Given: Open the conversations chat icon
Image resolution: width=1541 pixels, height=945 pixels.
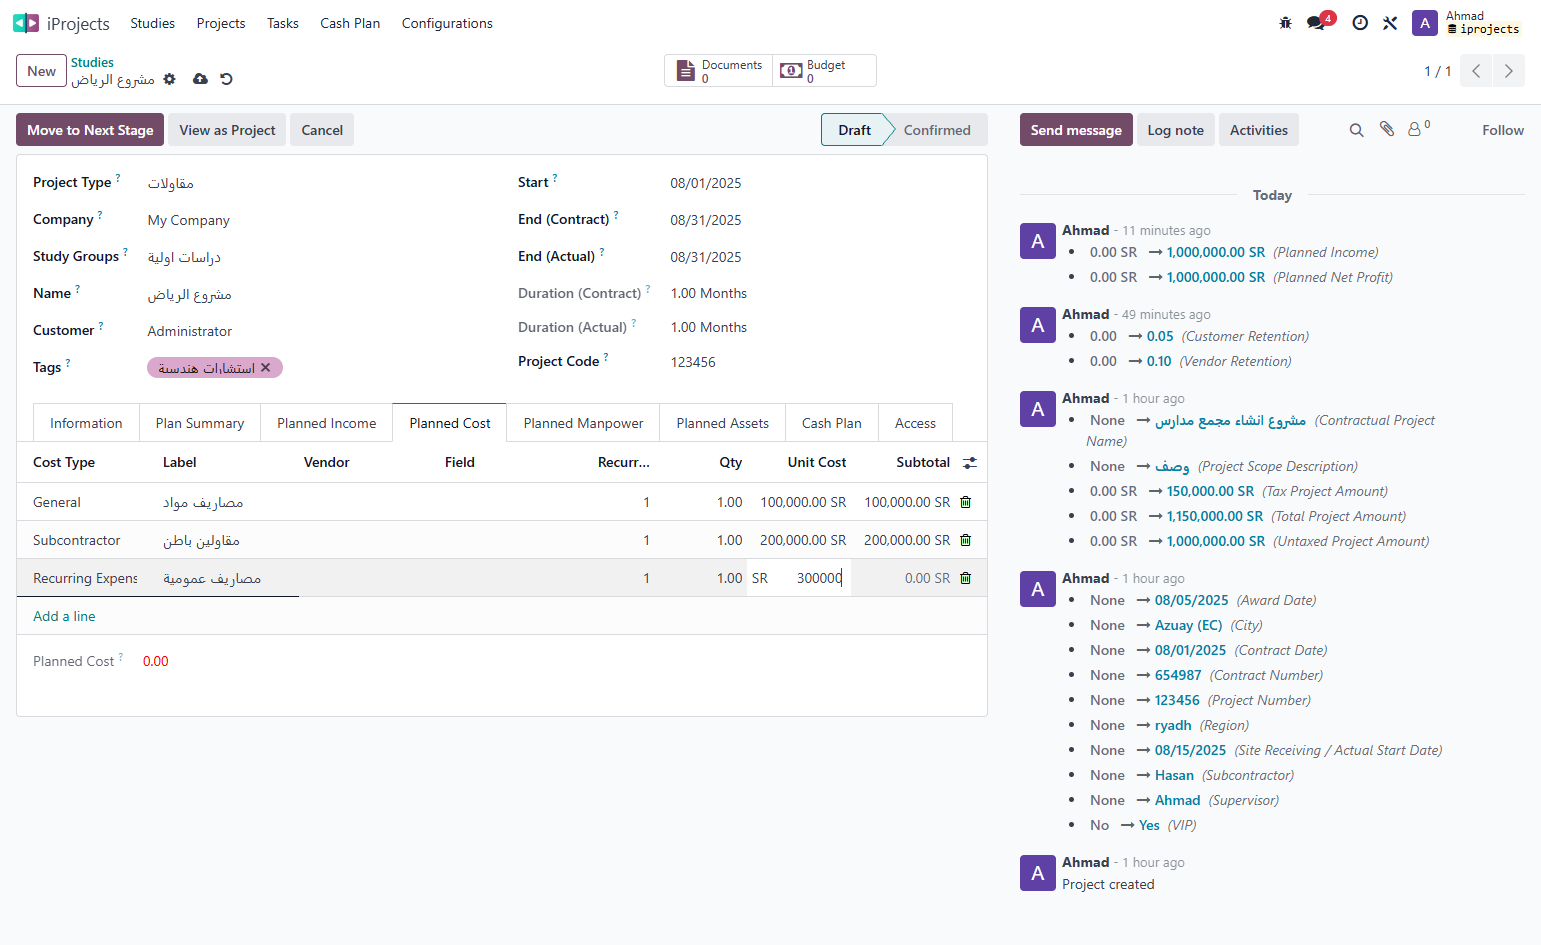Looking at the screenshot, I should [1316, 23].
